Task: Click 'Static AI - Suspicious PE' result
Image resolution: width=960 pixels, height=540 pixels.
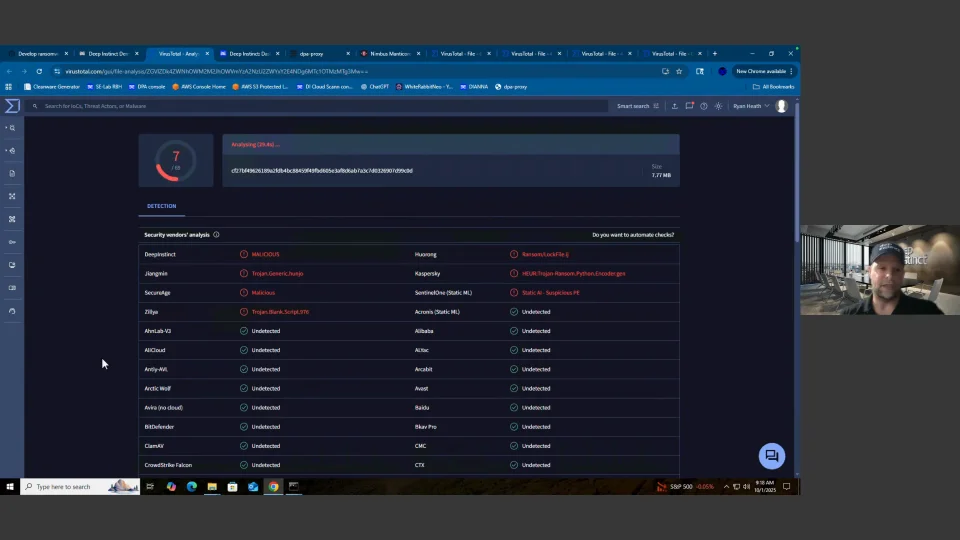Action: point(550,293)
